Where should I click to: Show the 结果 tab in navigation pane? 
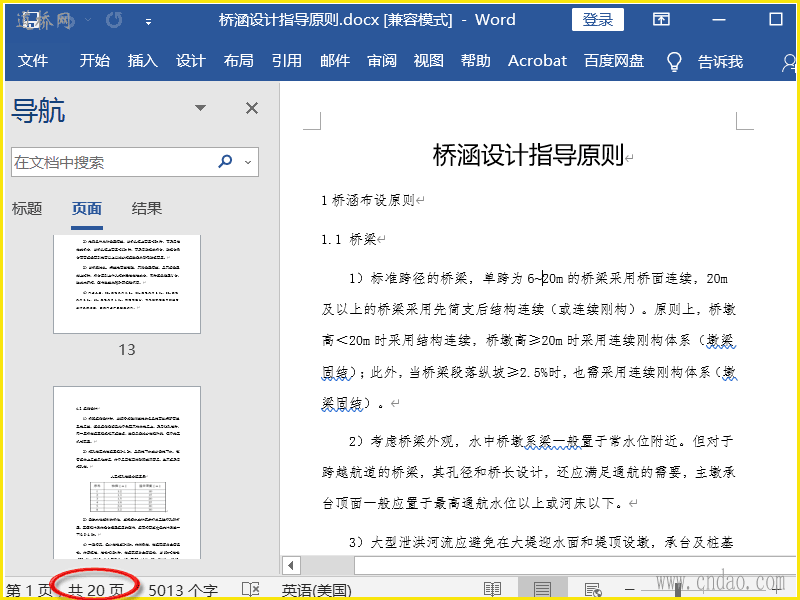tap(147, 209)
